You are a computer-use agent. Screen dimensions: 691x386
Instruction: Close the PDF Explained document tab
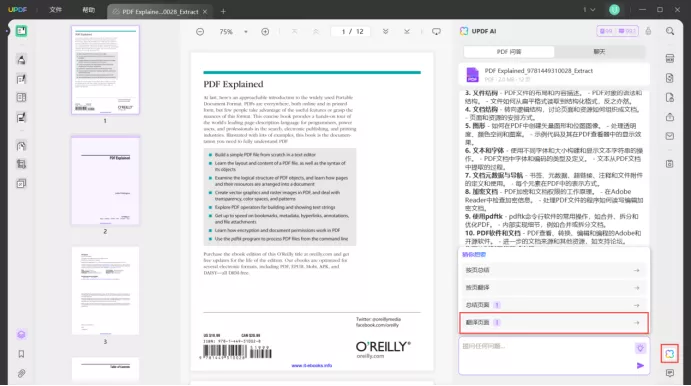coord(205,12)
